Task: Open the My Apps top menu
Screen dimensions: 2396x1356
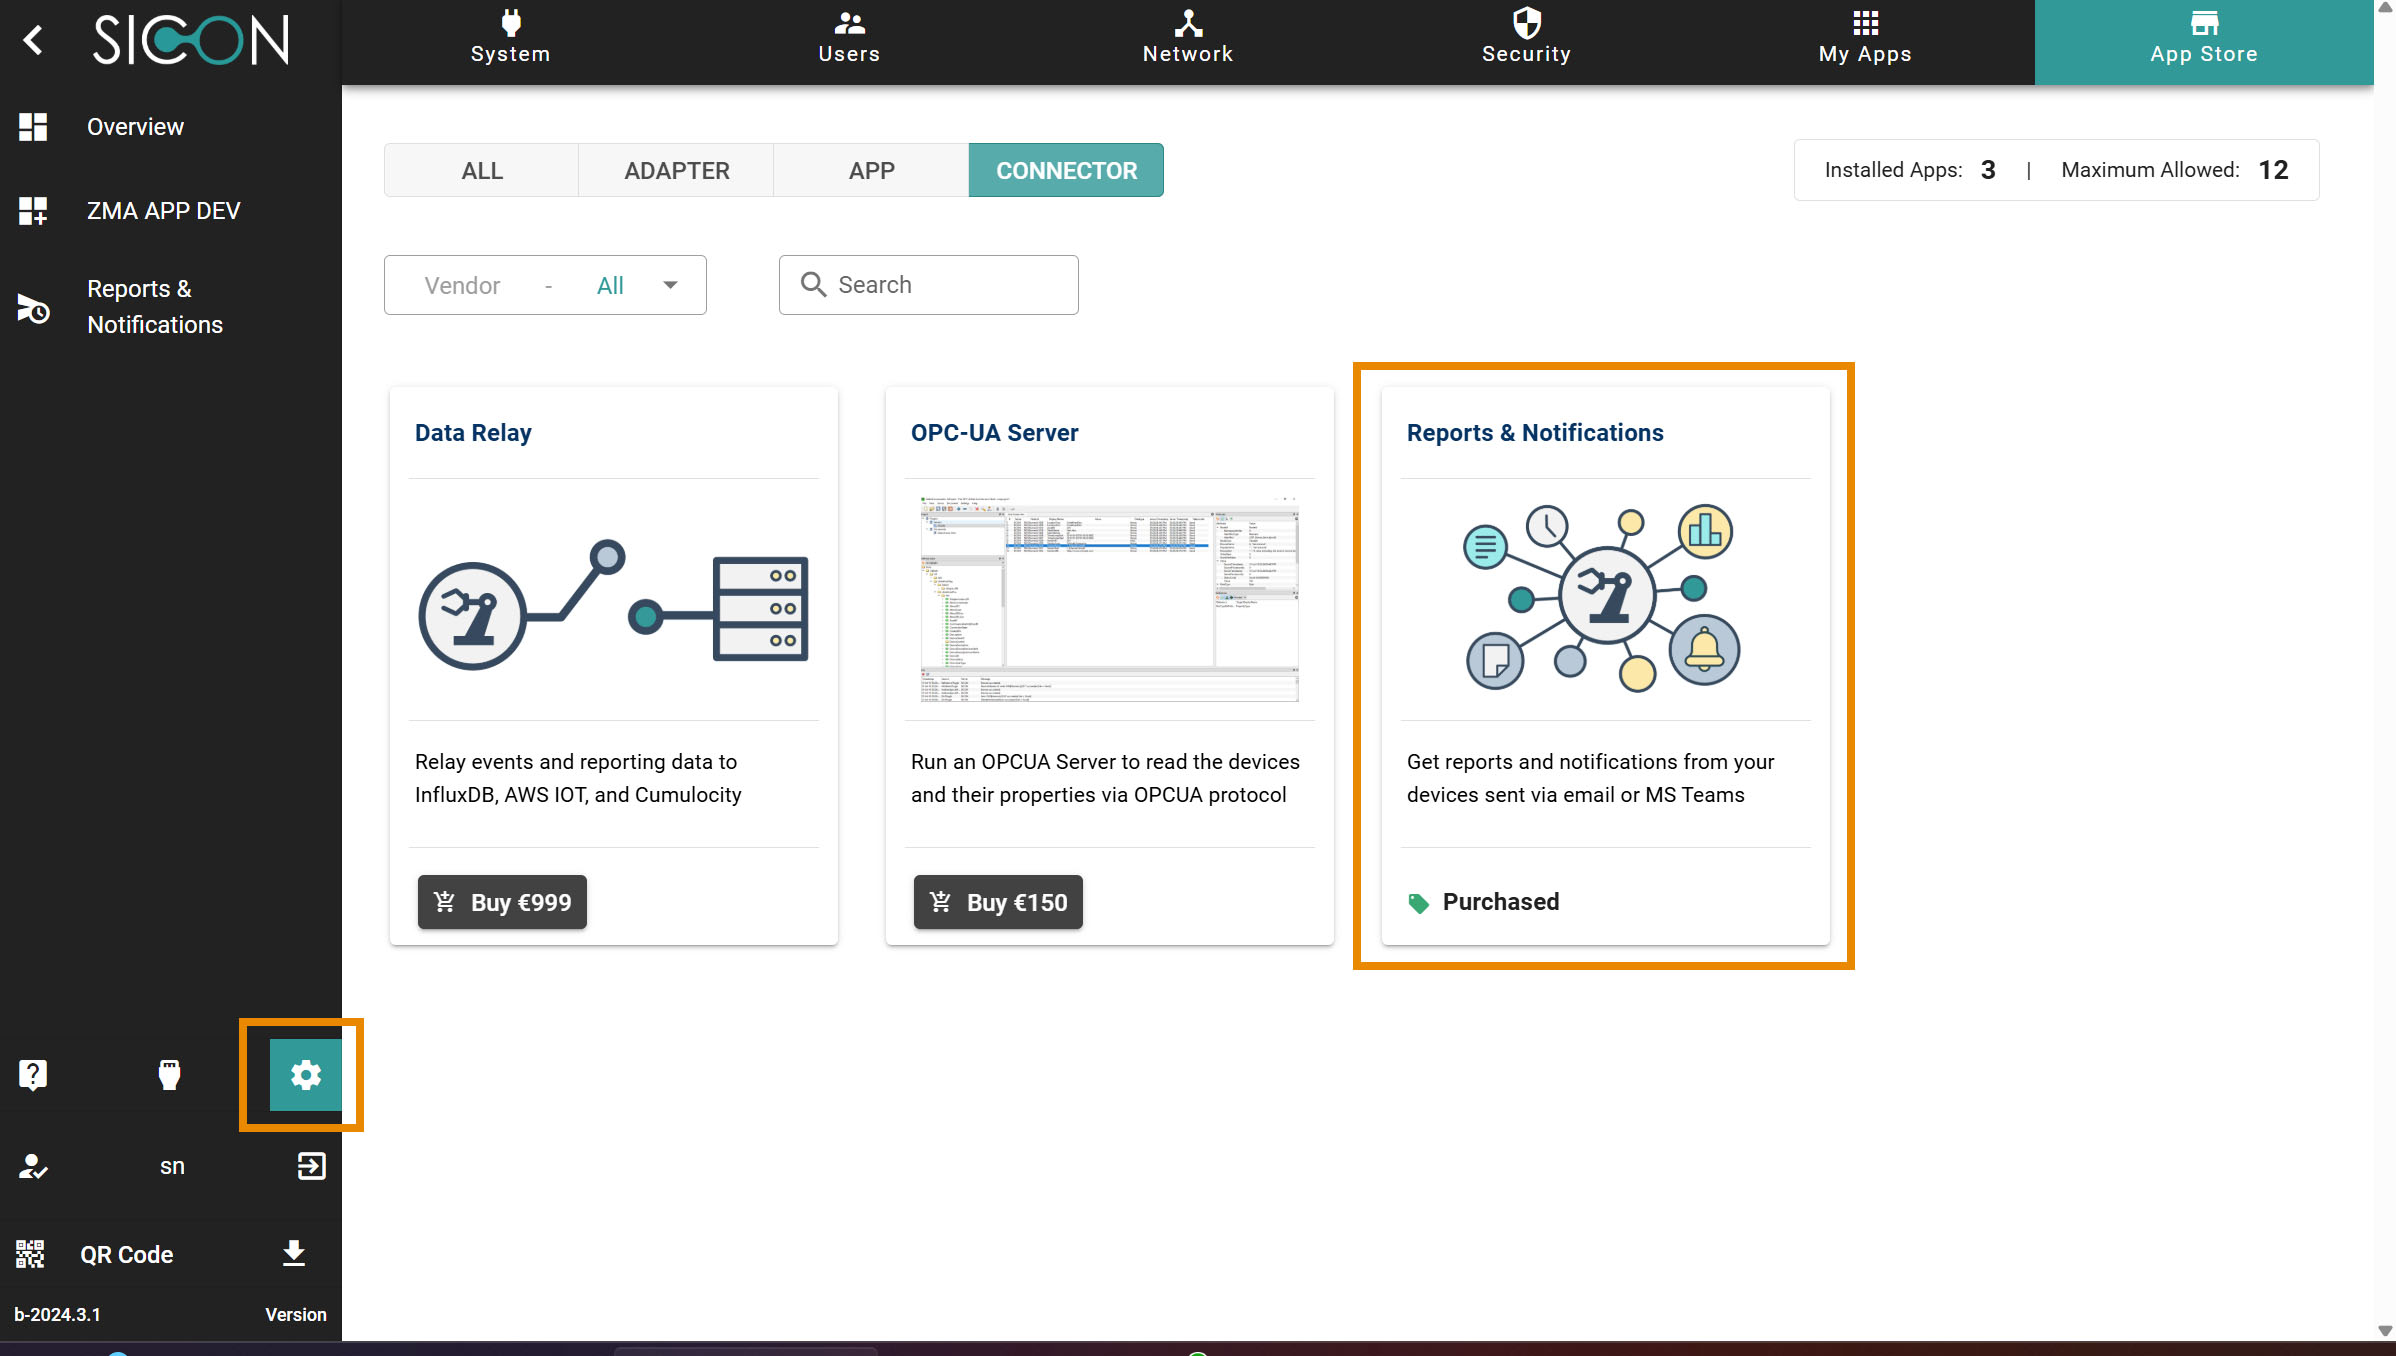Action: click(x=1864, y=40)
